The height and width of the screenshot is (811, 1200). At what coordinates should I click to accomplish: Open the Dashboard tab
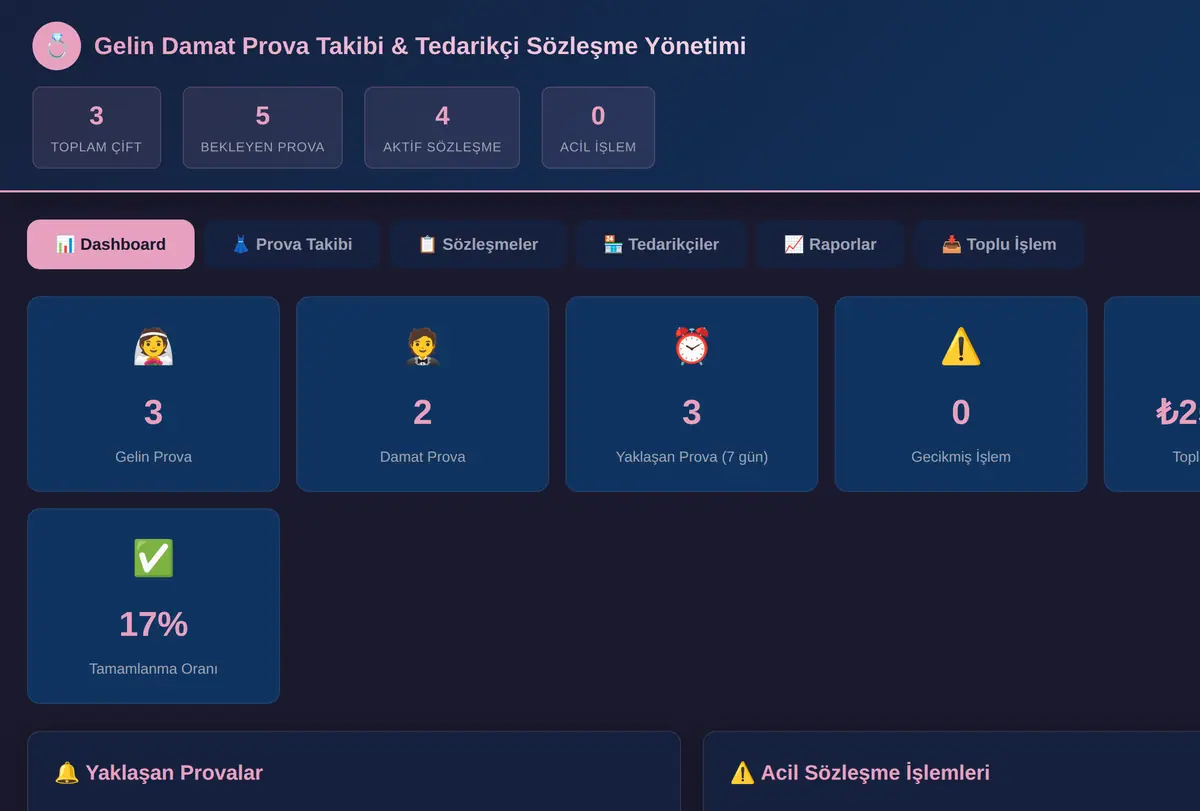pyautogui.click(x=111, y=244)
